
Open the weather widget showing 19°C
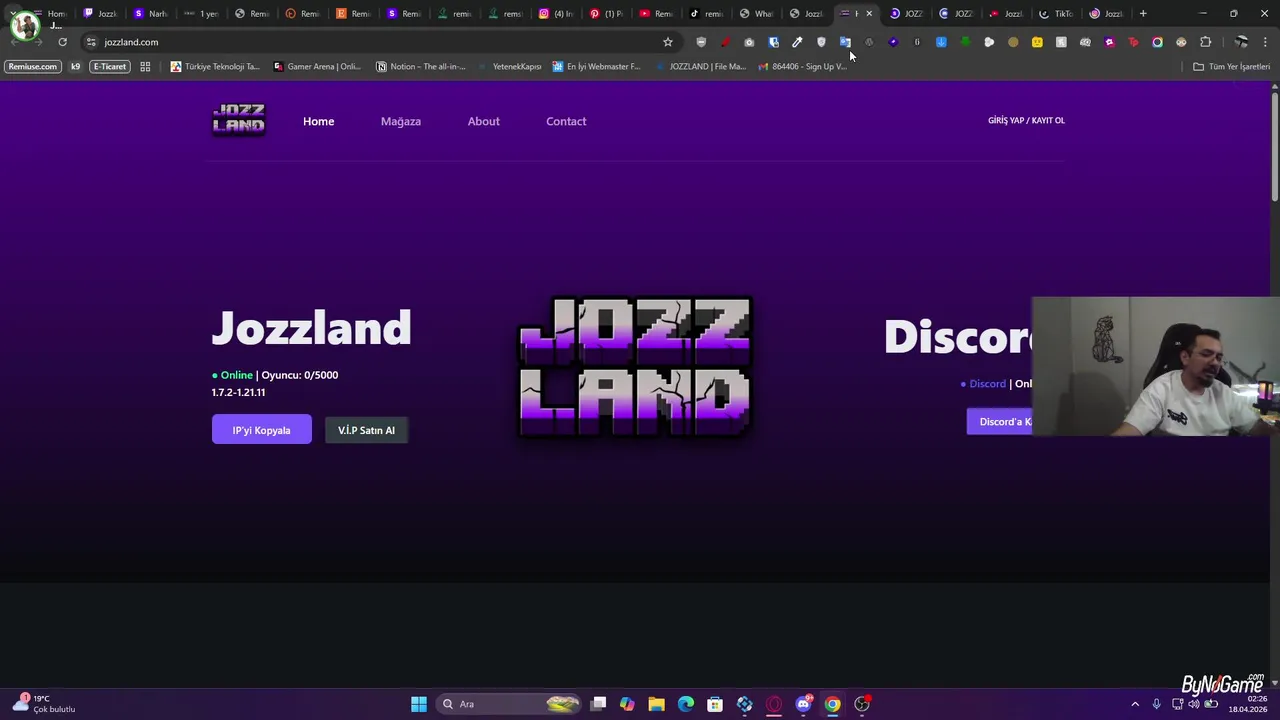point(45,704)
